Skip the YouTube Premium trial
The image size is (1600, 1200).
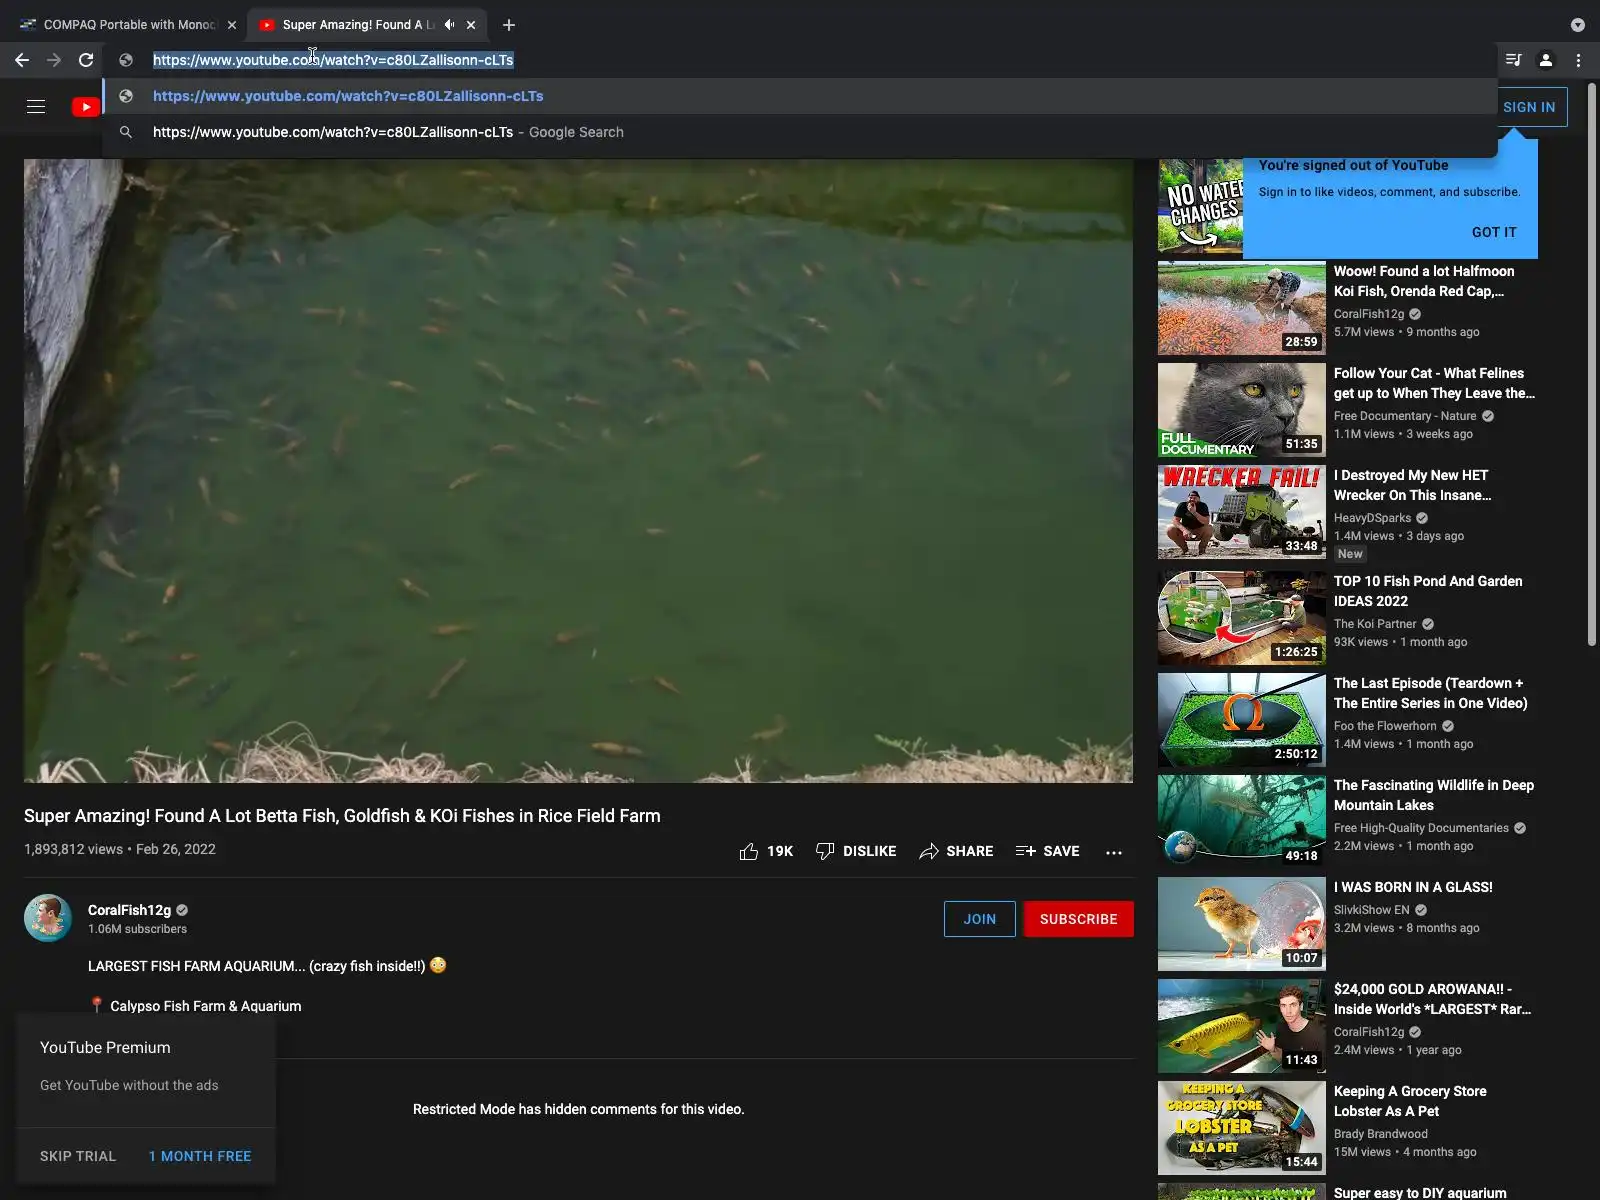[78, 1156]
